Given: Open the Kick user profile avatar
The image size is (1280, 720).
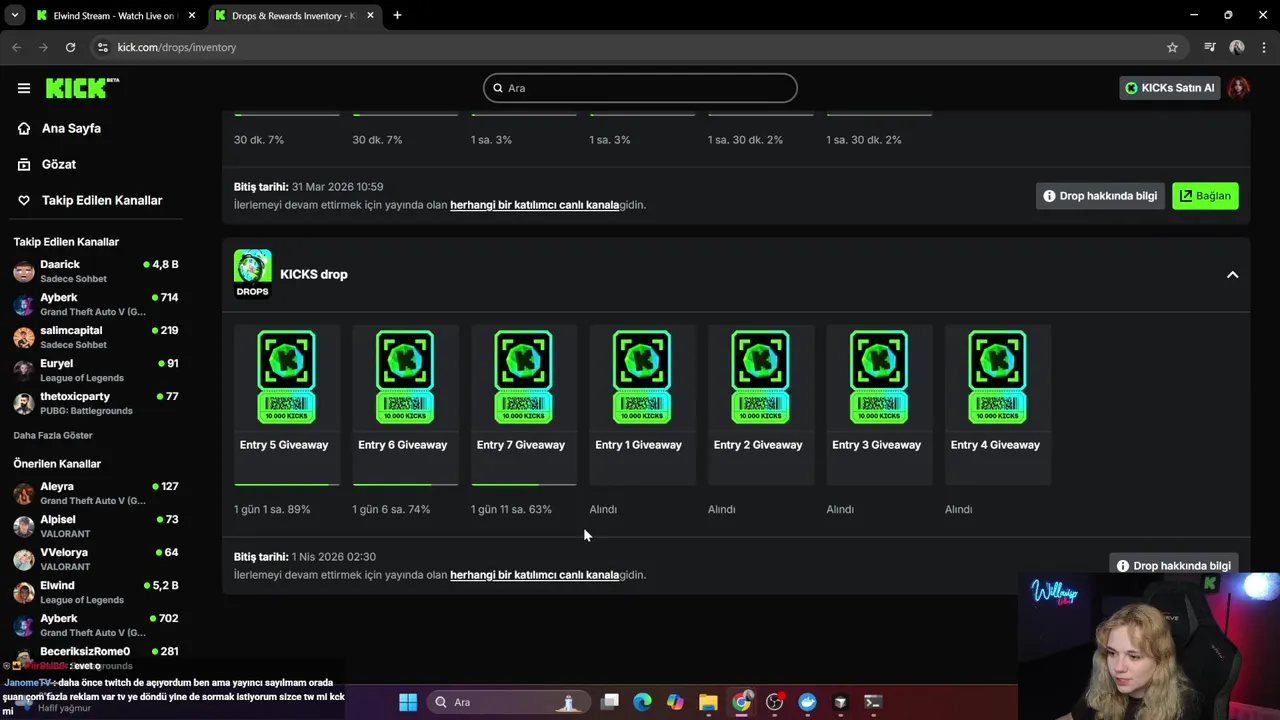Looking at the screenshot, I should 1238,88.
